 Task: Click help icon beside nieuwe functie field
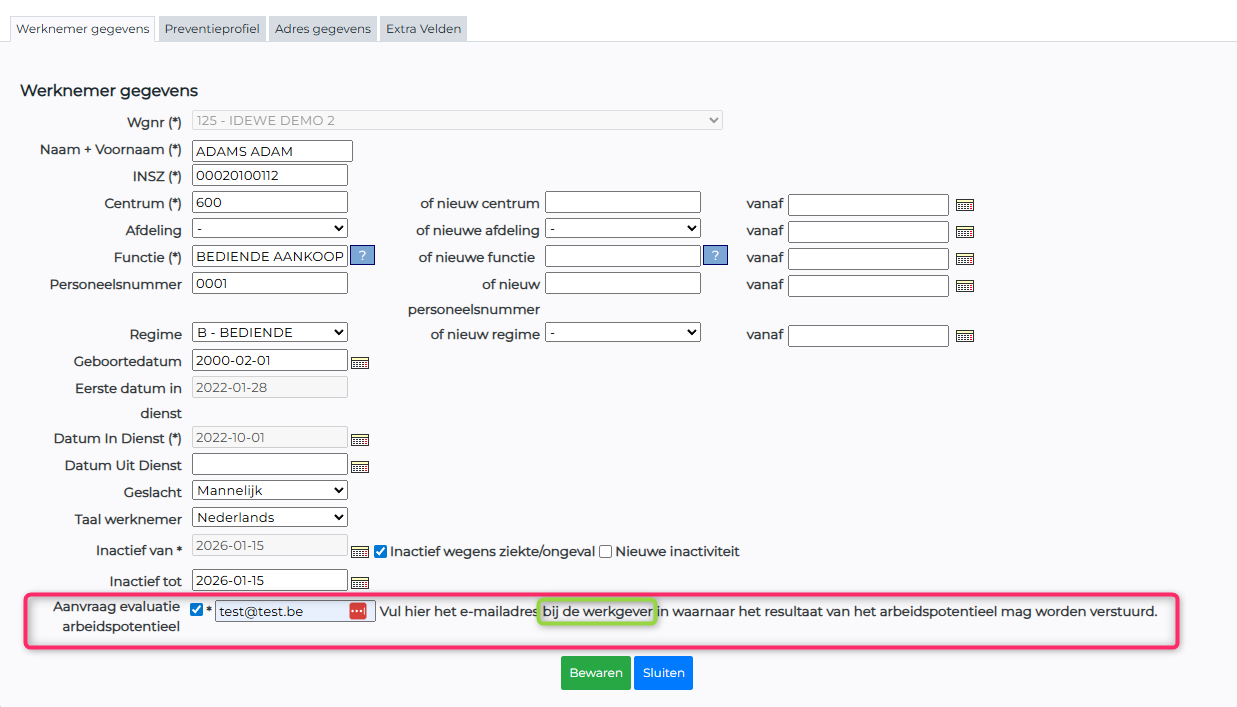click(x=715, y=256)
